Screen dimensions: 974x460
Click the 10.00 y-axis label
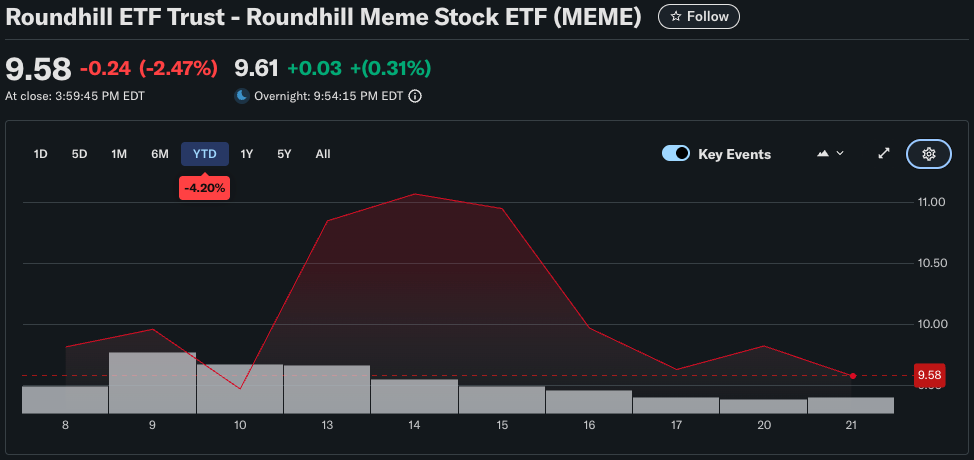point(932,324)
